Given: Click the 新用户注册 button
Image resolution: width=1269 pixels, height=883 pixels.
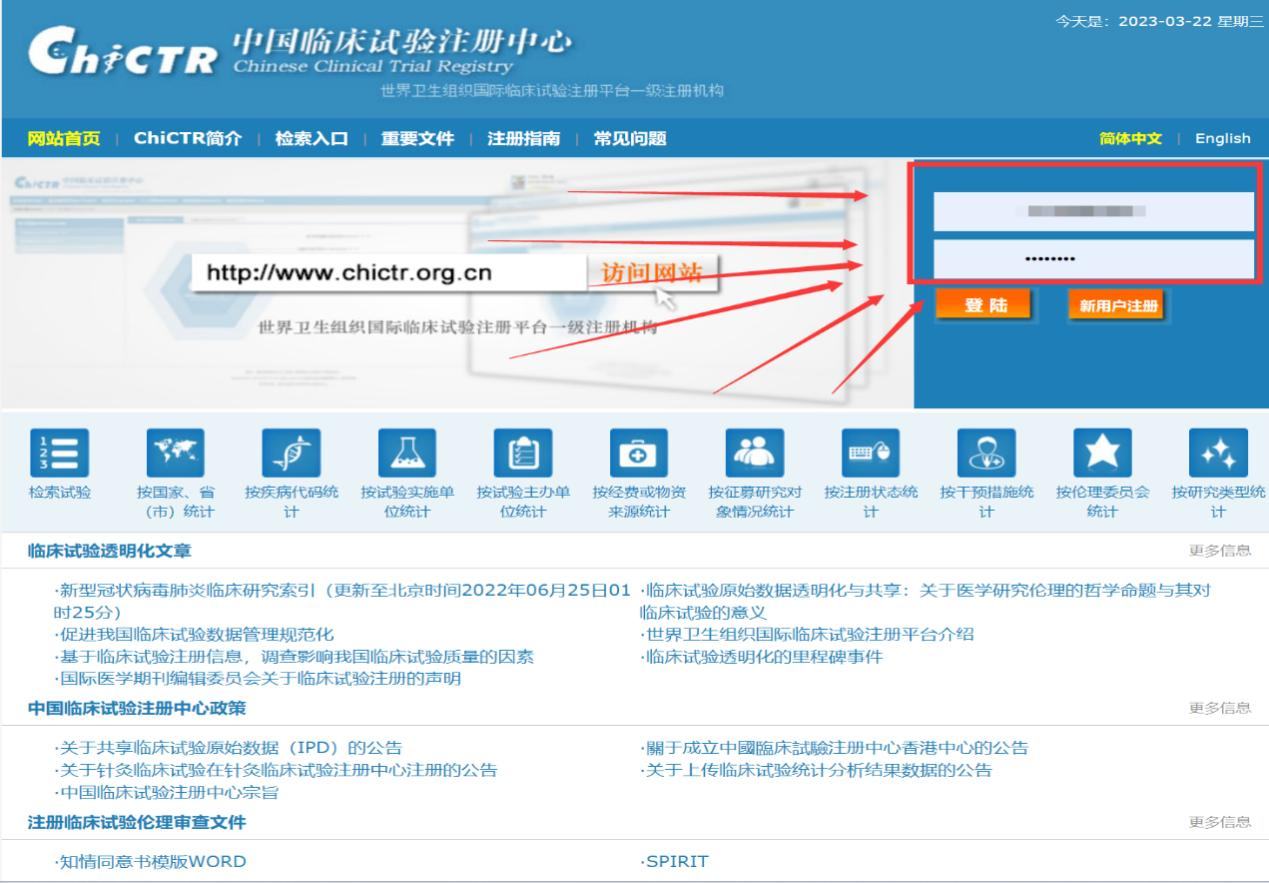Looking at the screenshot, I should point(1118,307).
